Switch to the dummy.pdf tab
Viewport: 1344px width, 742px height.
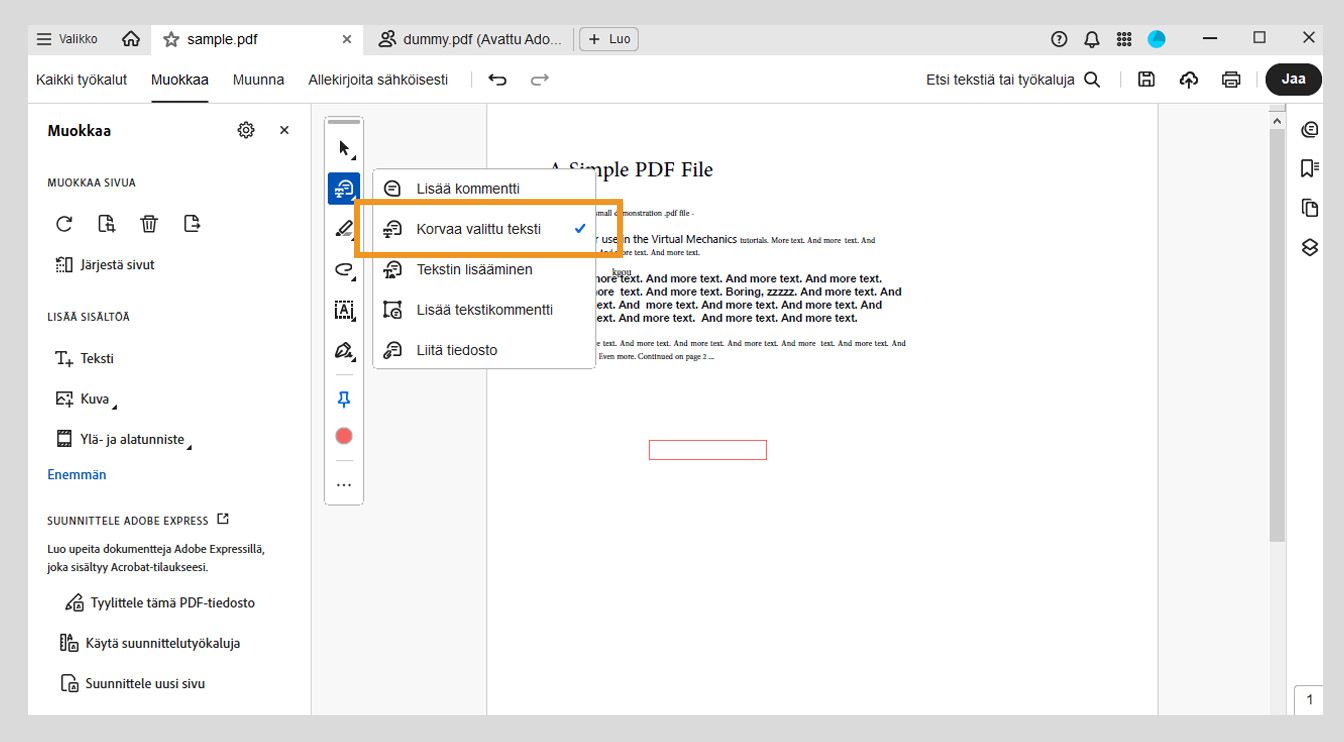coord(469,39)
